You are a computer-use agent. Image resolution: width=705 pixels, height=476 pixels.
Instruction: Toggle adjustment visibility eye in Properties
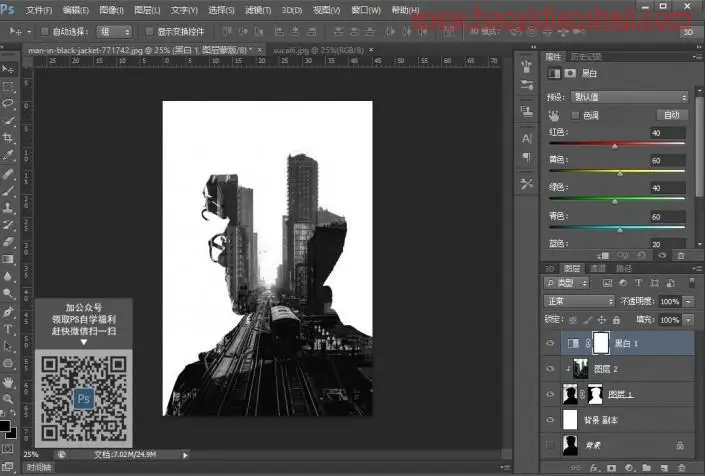pos(662,255)
